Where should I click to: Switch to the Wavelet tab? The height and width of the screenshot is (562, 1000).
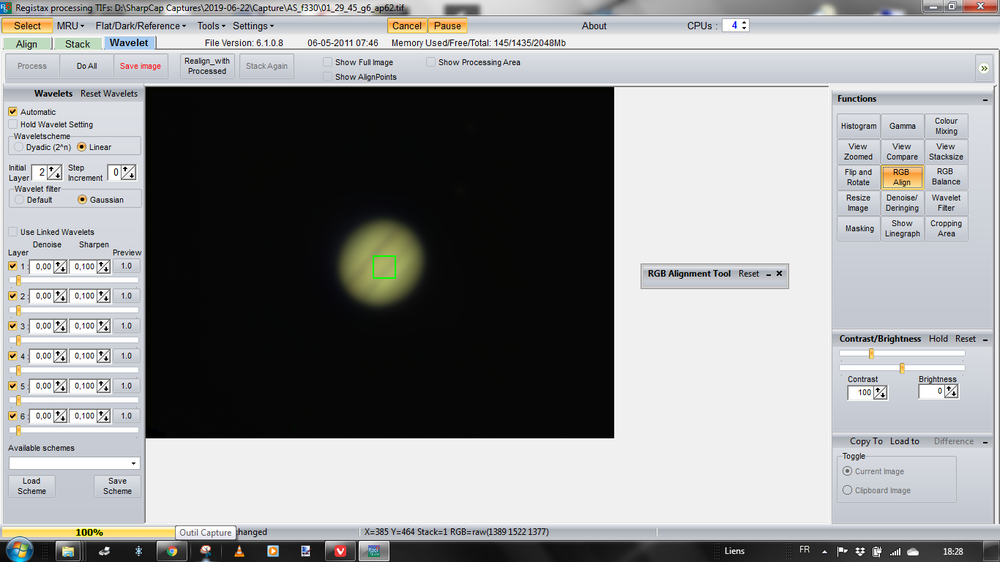(129, 43)
